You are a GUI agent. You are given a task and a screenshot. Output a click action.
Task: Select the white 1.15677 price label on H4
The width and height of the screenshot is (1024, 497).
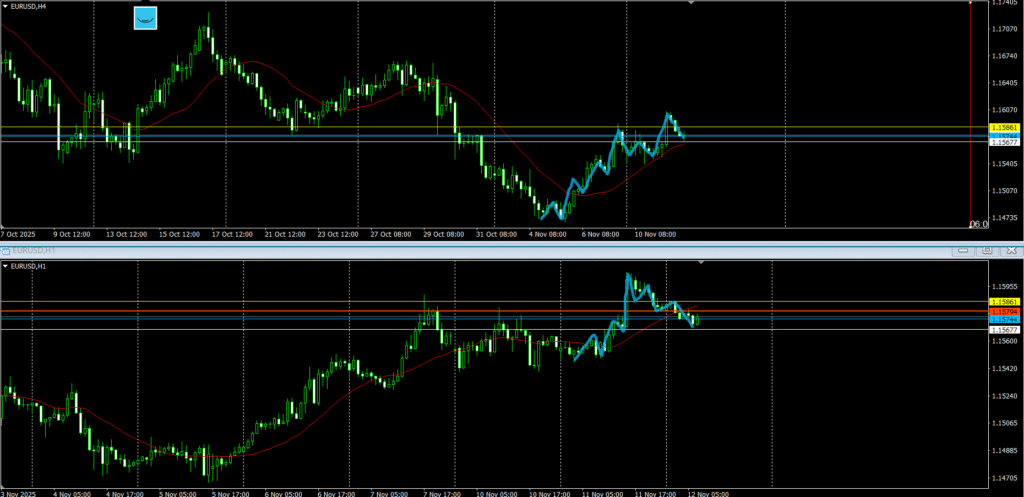(x=1004, y=142)
